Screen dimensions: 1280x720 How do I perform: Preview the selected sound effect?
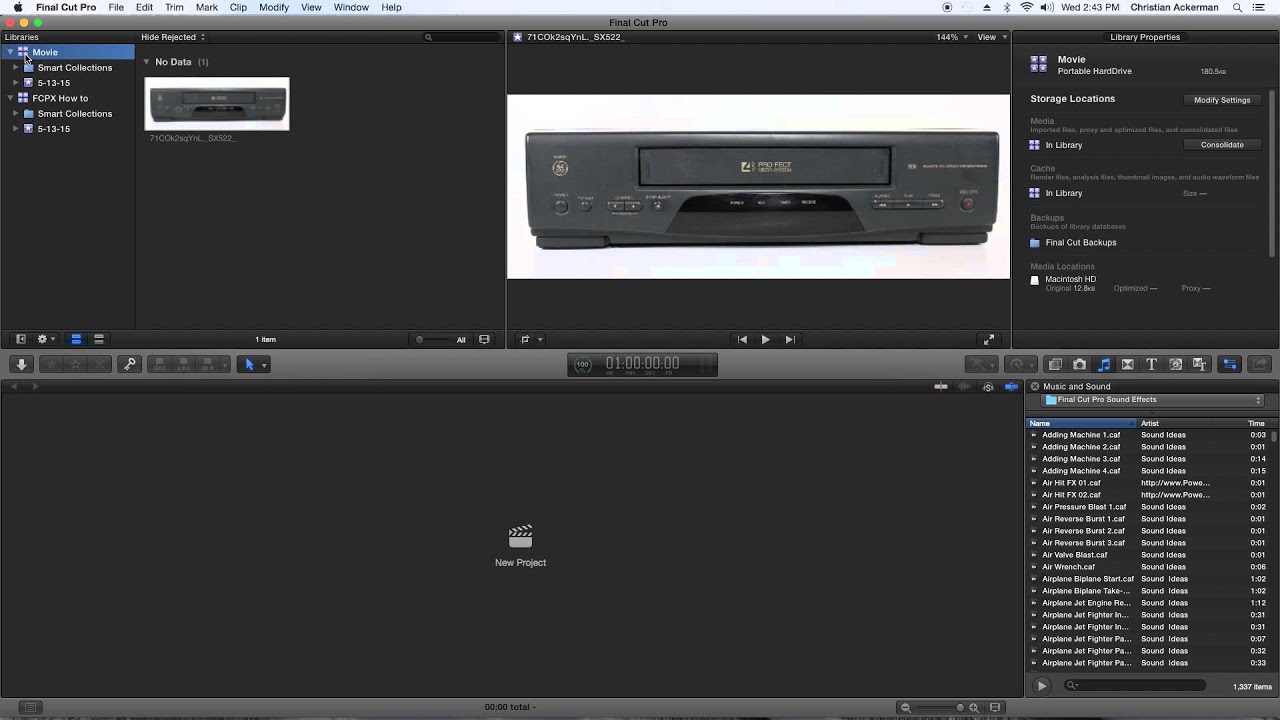click(x=1041, y=686)
